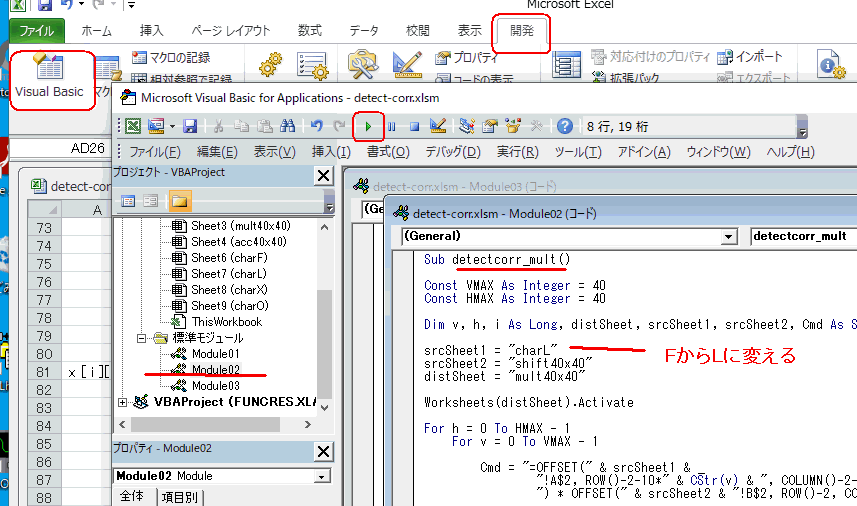This screenshot has width=857, height=506.
Task: Click the Find binoculars icon
Action: pos(287,126)
